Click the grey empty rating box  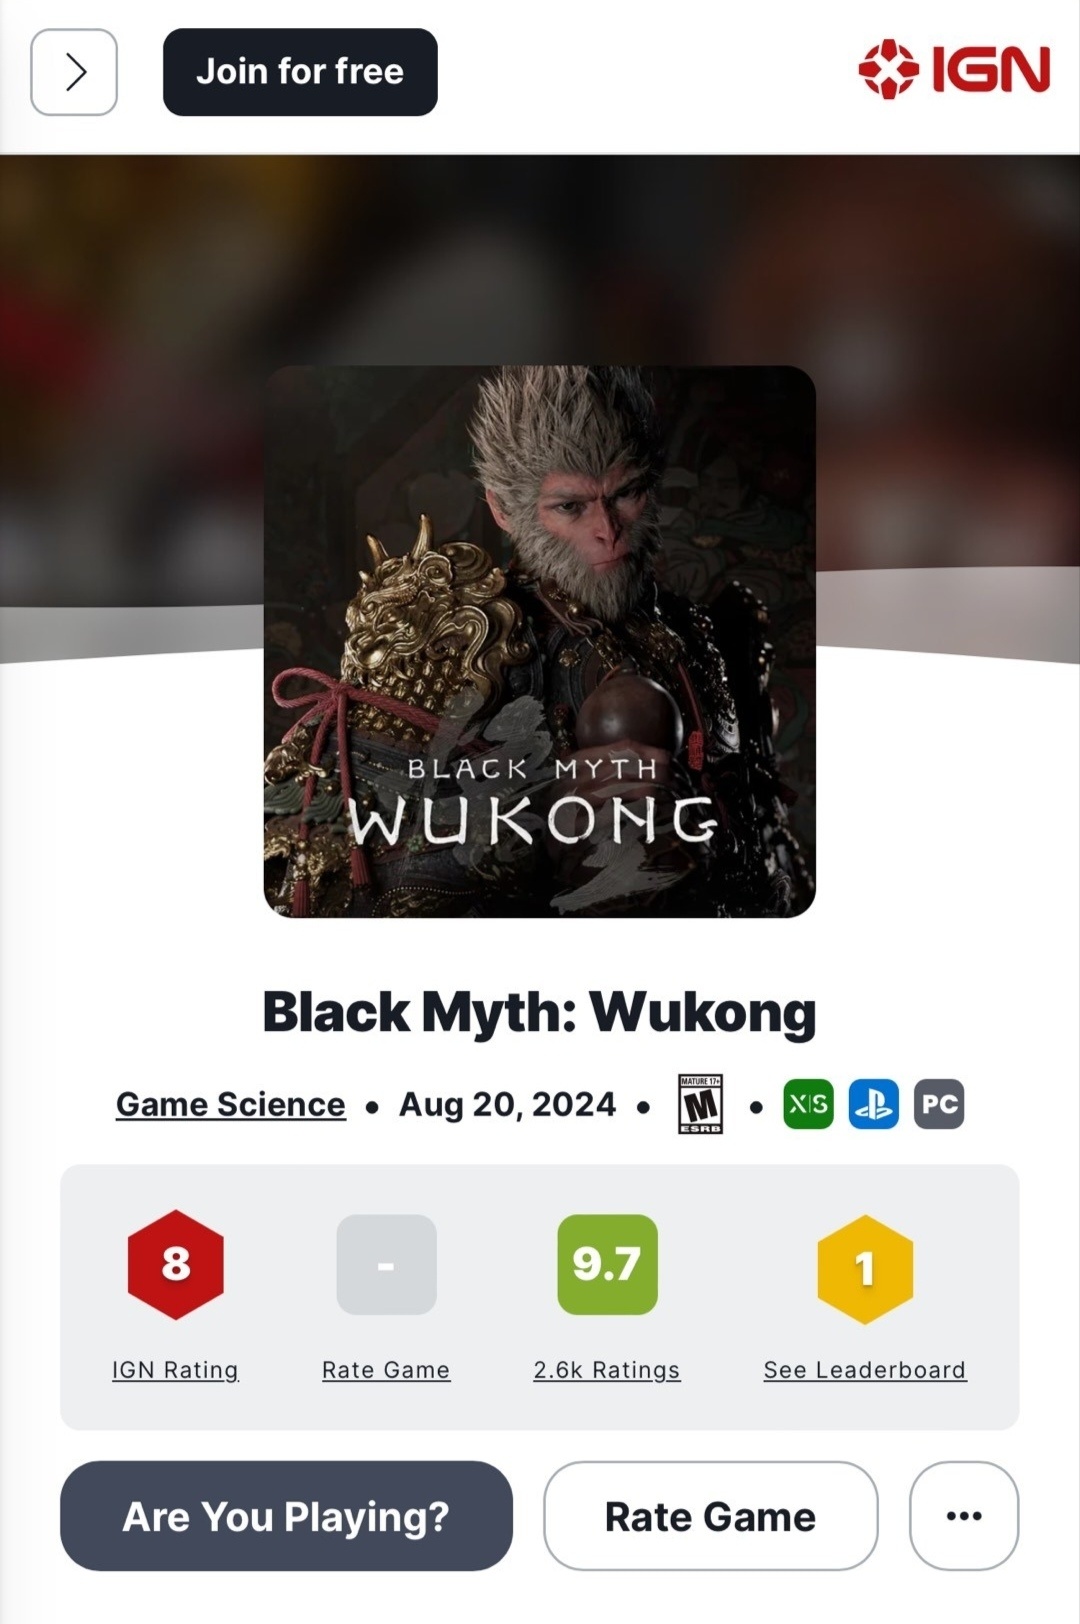tap(386, 1264)
